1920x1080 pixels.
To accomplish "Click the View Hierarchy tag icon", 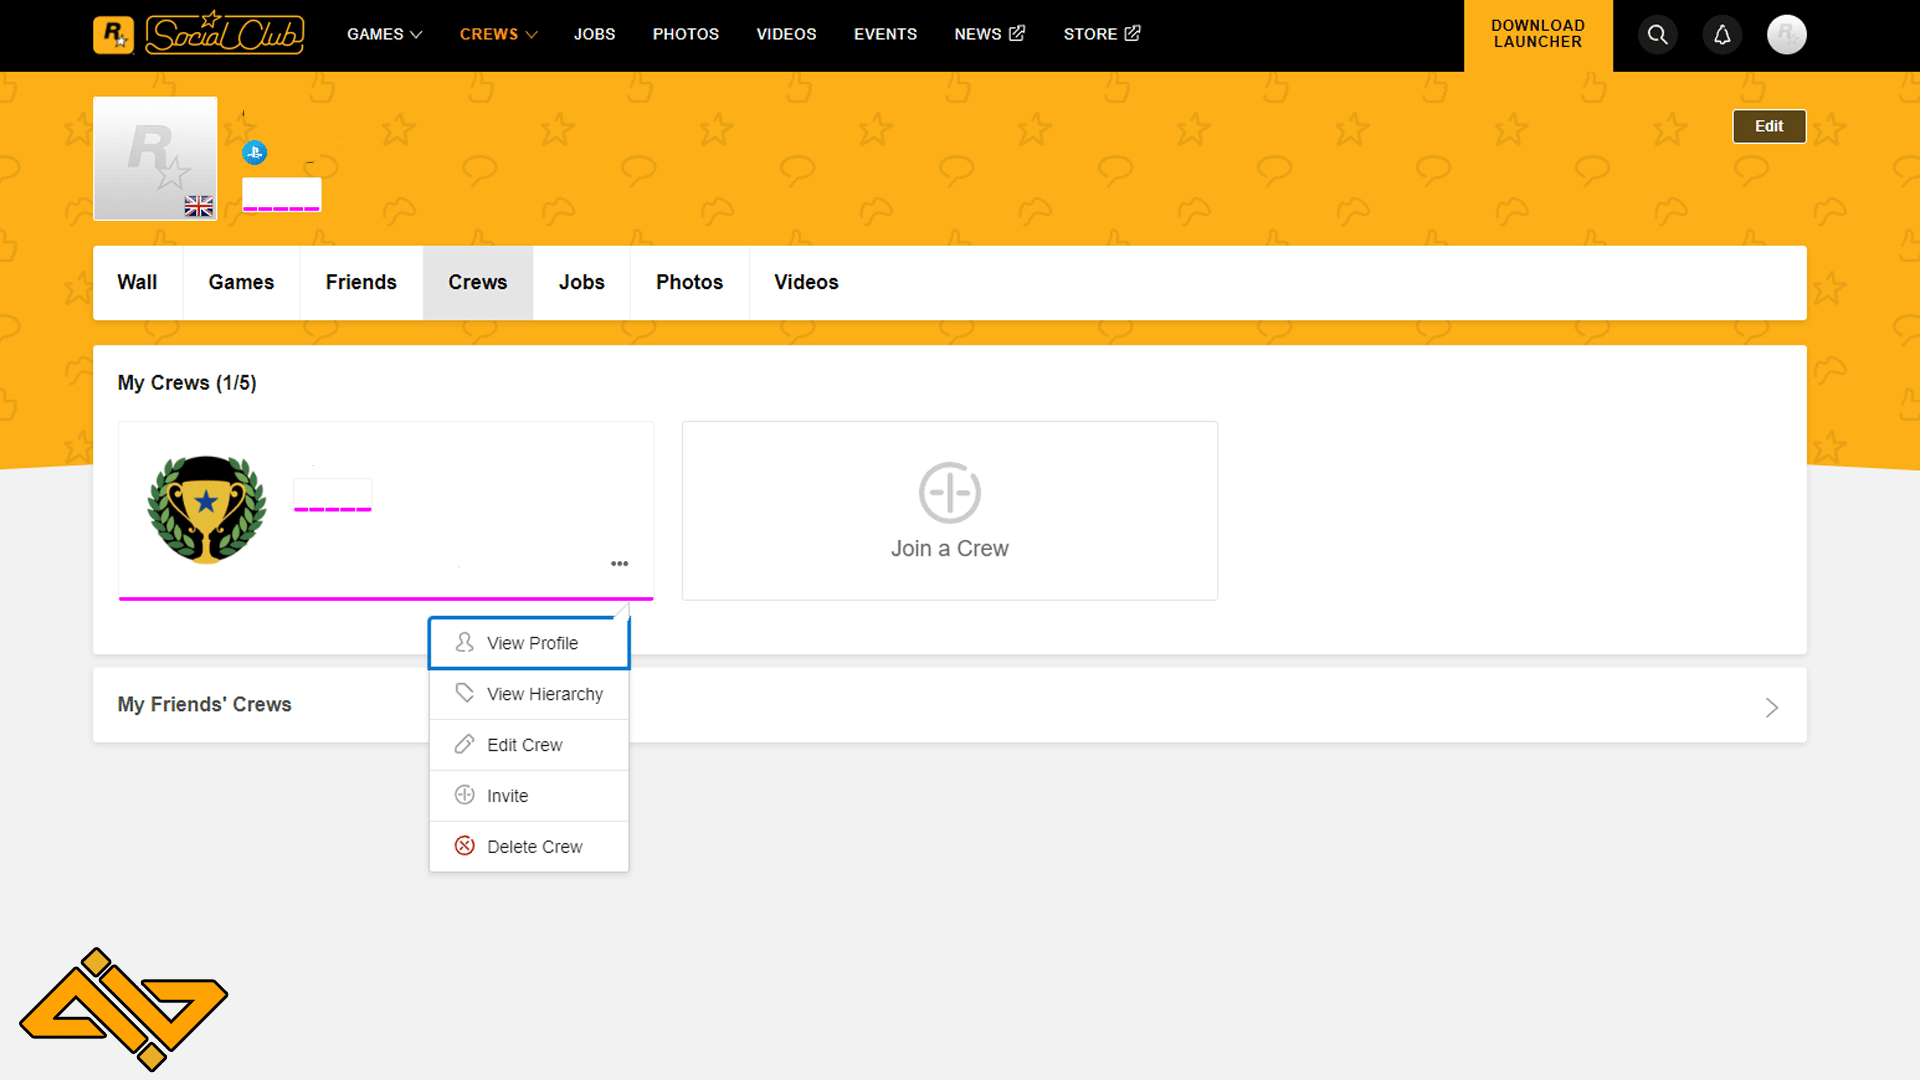I will [465, 693].
